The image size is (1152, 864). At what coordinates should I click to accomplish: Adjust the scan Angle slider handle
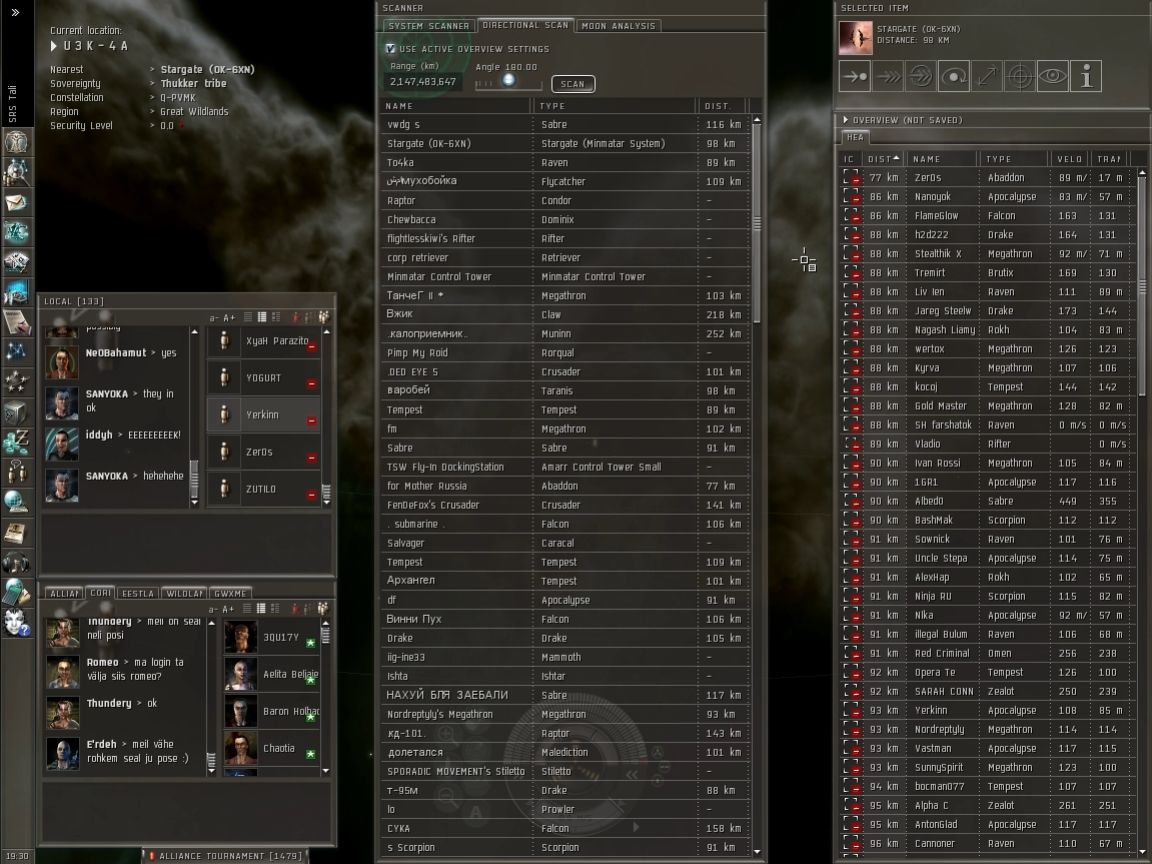coord(508,79)
